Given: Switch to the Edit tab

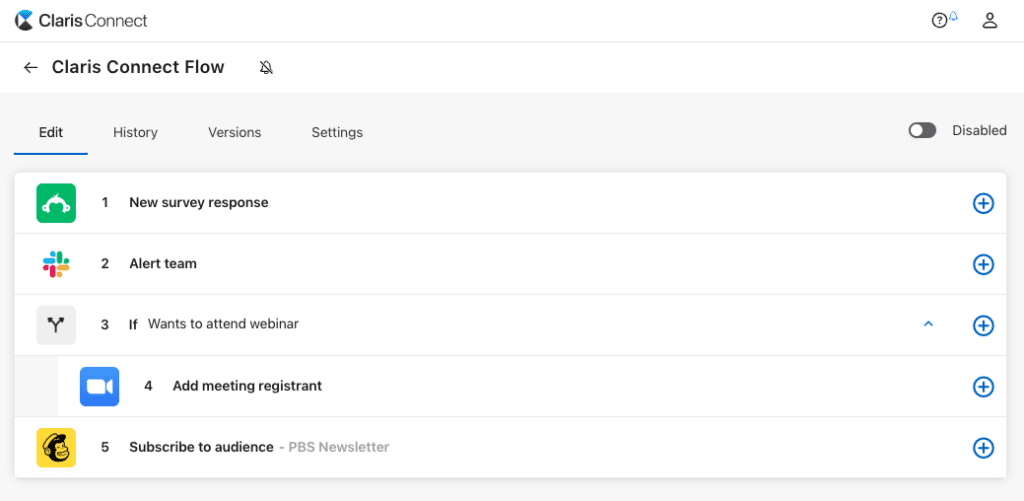Looking at the screenshot, I should click(51, 133).
